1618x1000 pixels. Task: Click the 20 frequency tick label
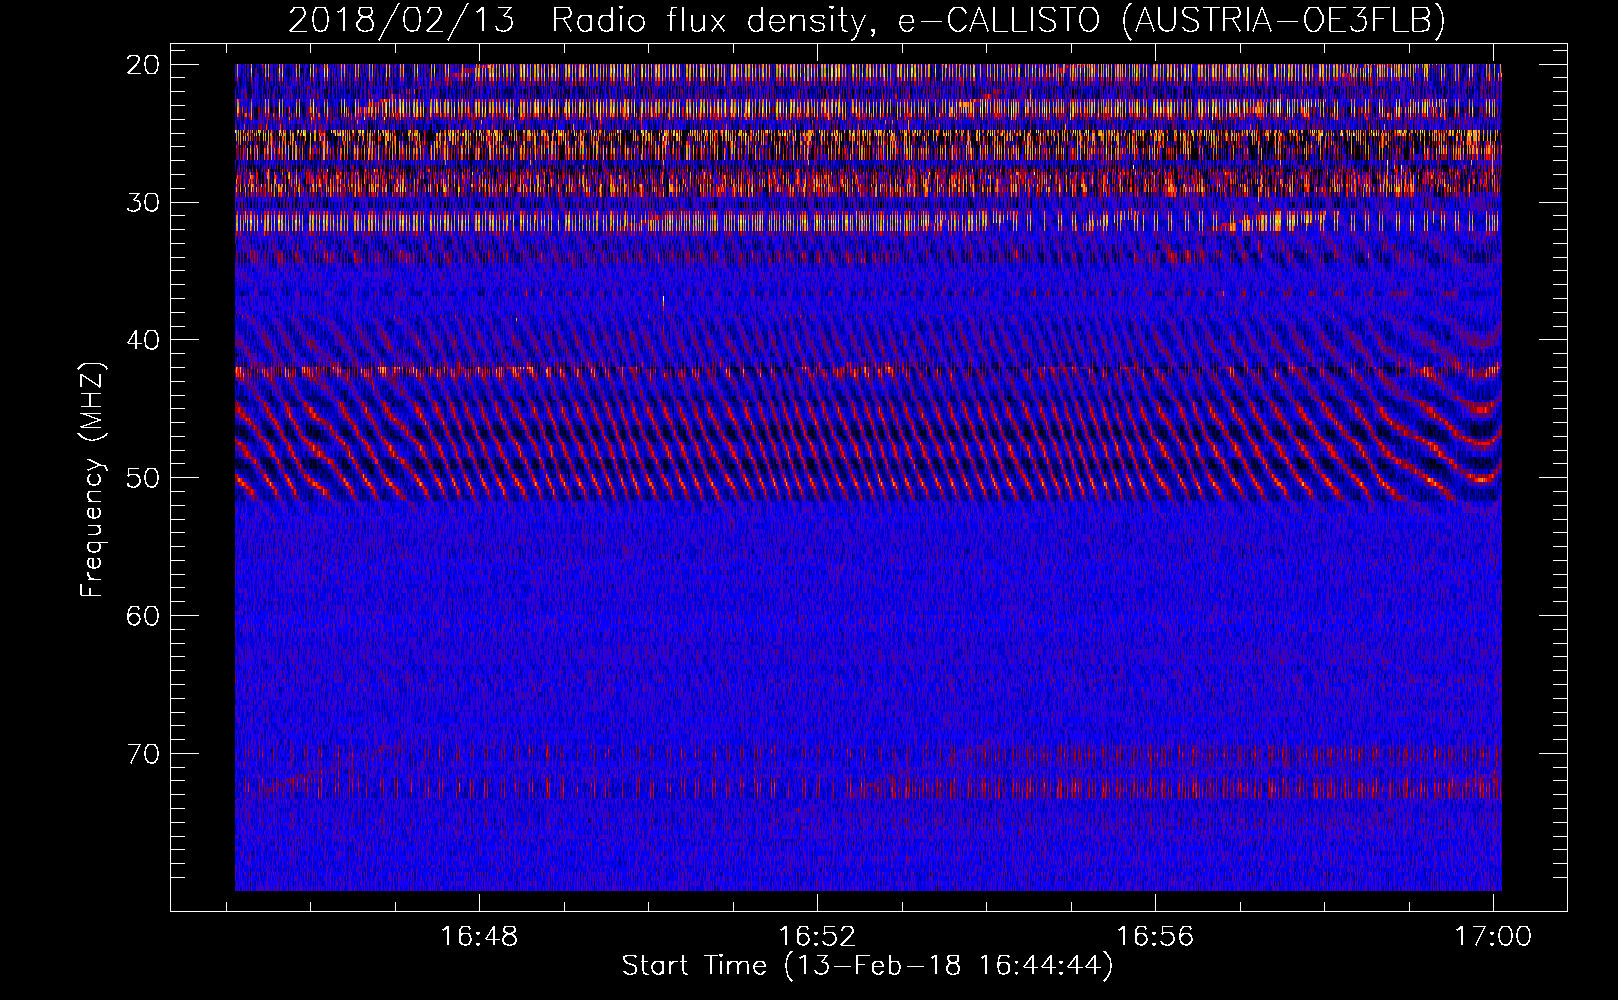click(143, 65)
